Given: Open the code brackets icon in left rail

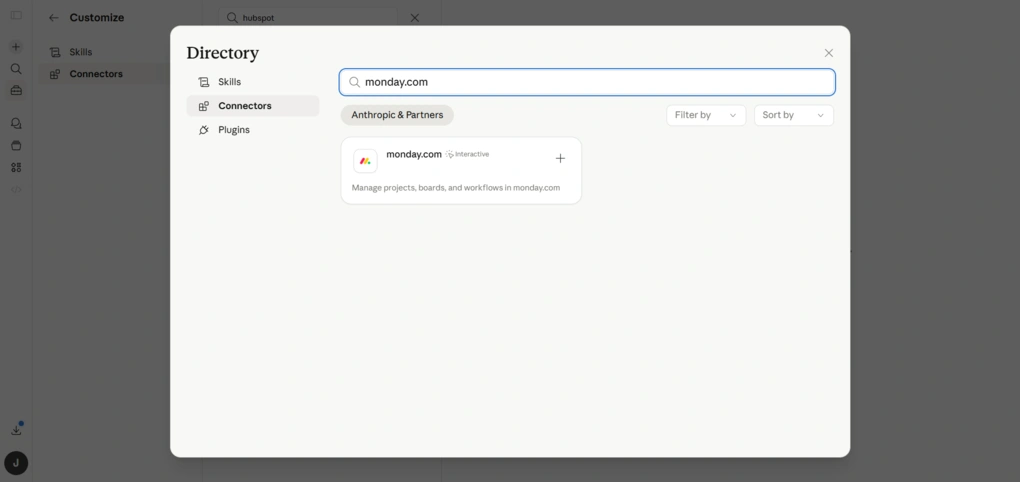Looking at the screenshot, I should coord(16,189).
